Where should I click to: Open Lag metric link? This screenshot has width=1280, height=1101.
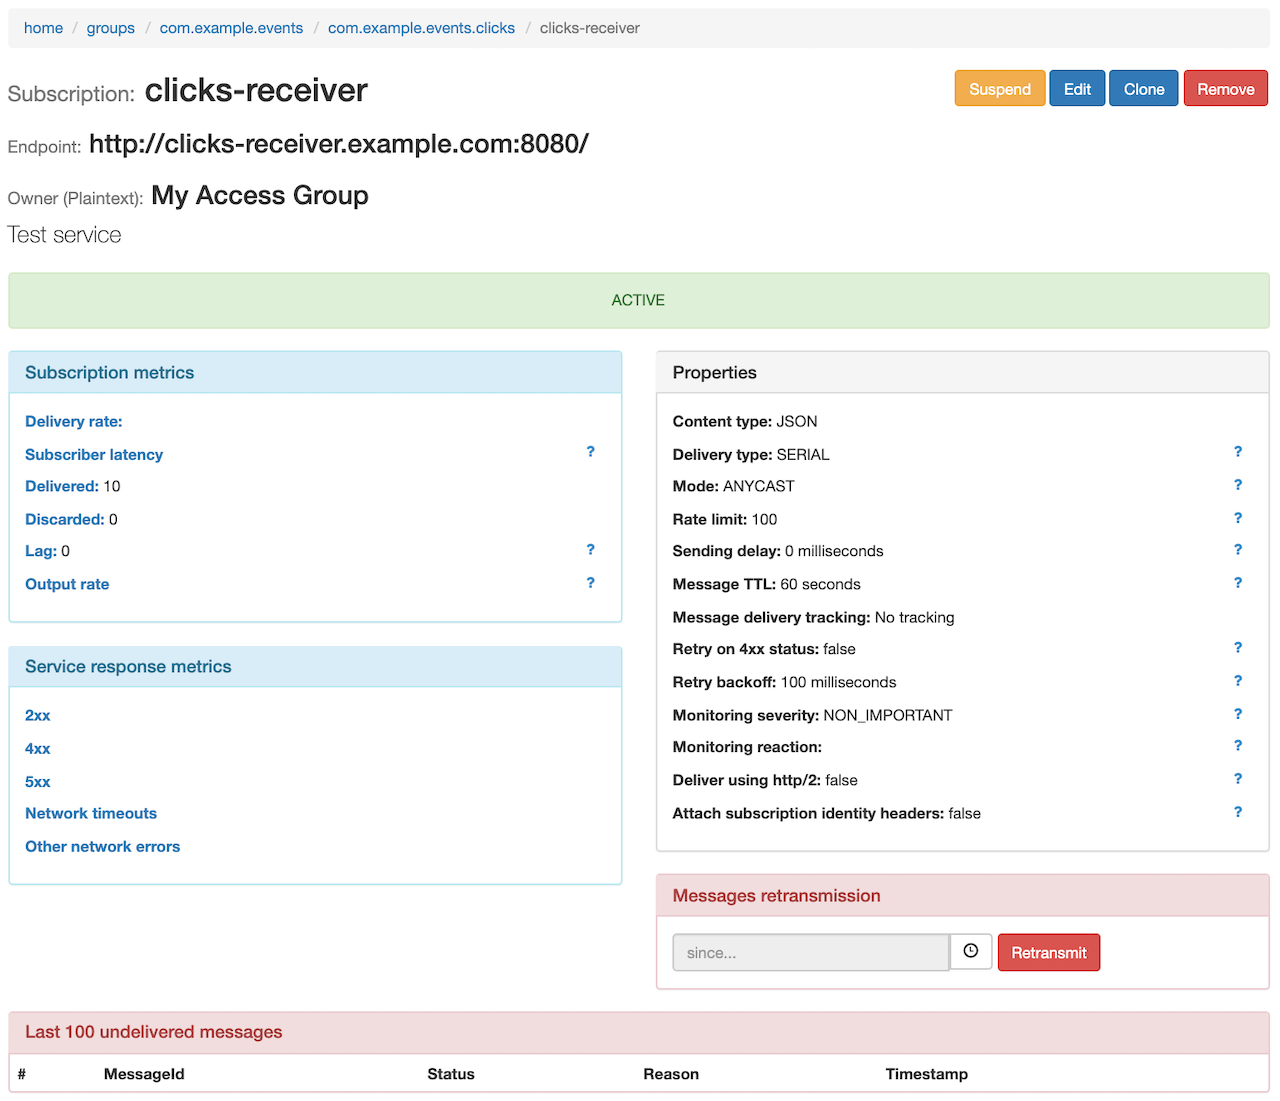(41, 551)
